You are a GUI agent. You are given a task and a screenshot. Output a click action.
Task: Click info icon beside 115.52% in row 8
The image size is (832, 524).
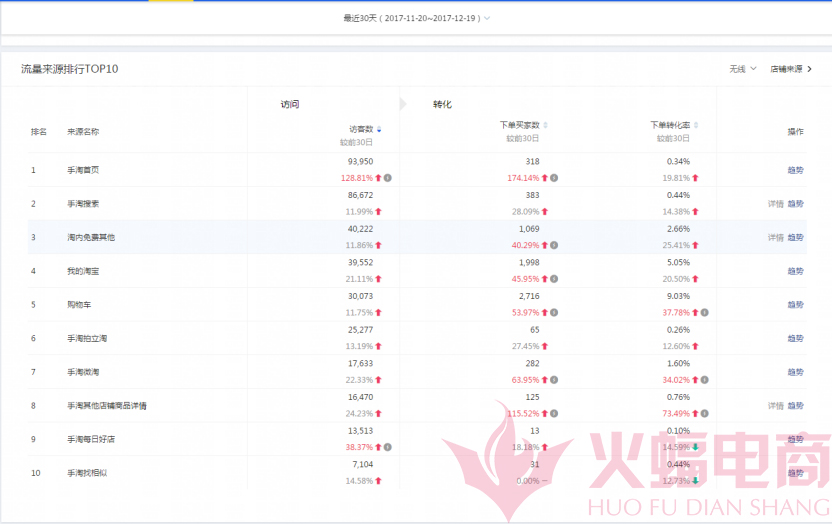(554, 413)
